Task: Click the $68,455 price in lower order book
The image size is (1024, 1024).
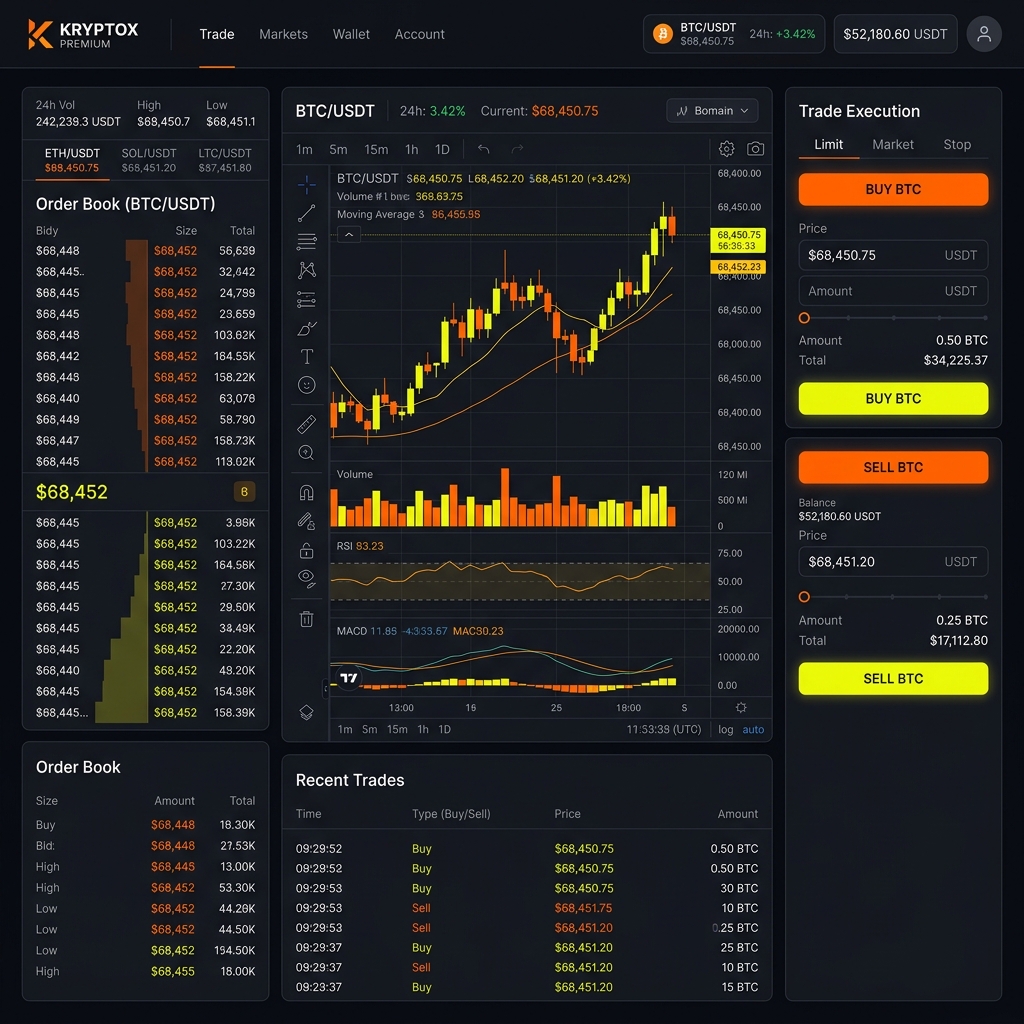Action: click(172, 971)
